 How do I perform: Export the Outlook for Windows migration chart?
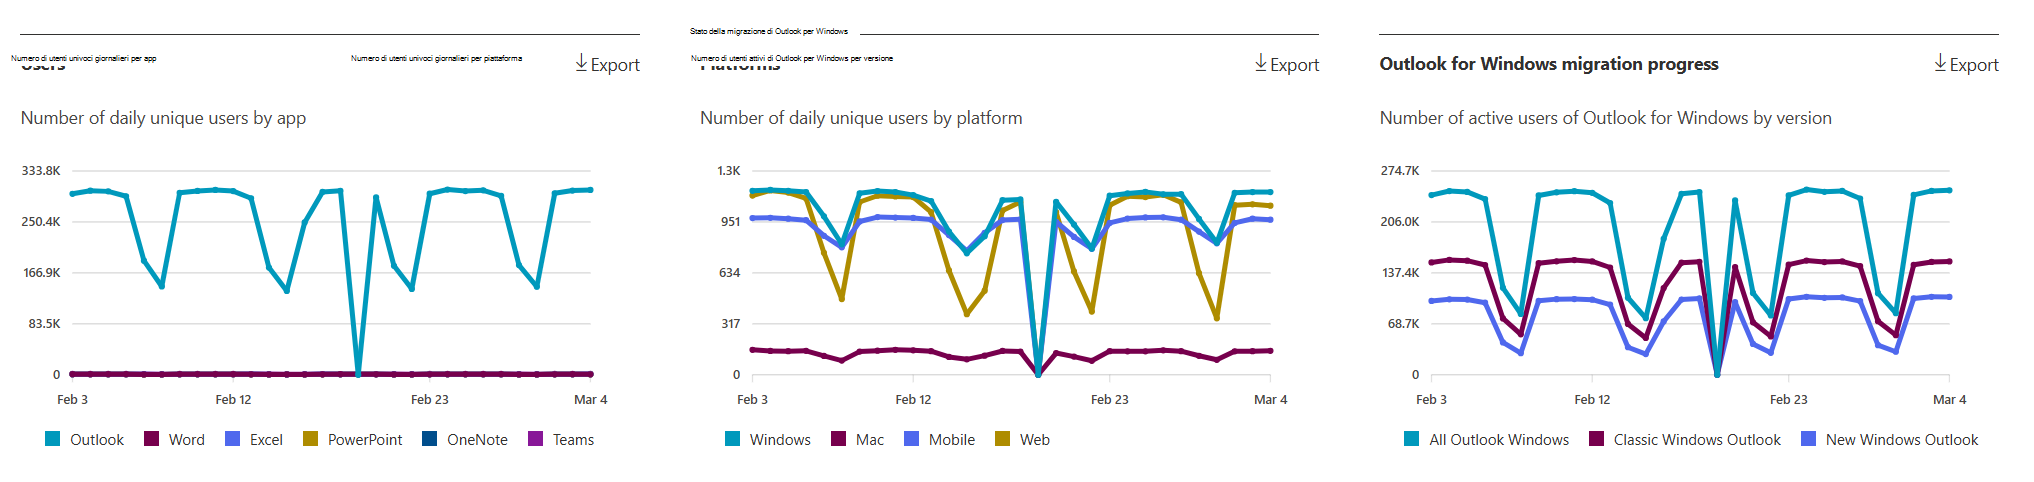click(x=1966, y=64)
